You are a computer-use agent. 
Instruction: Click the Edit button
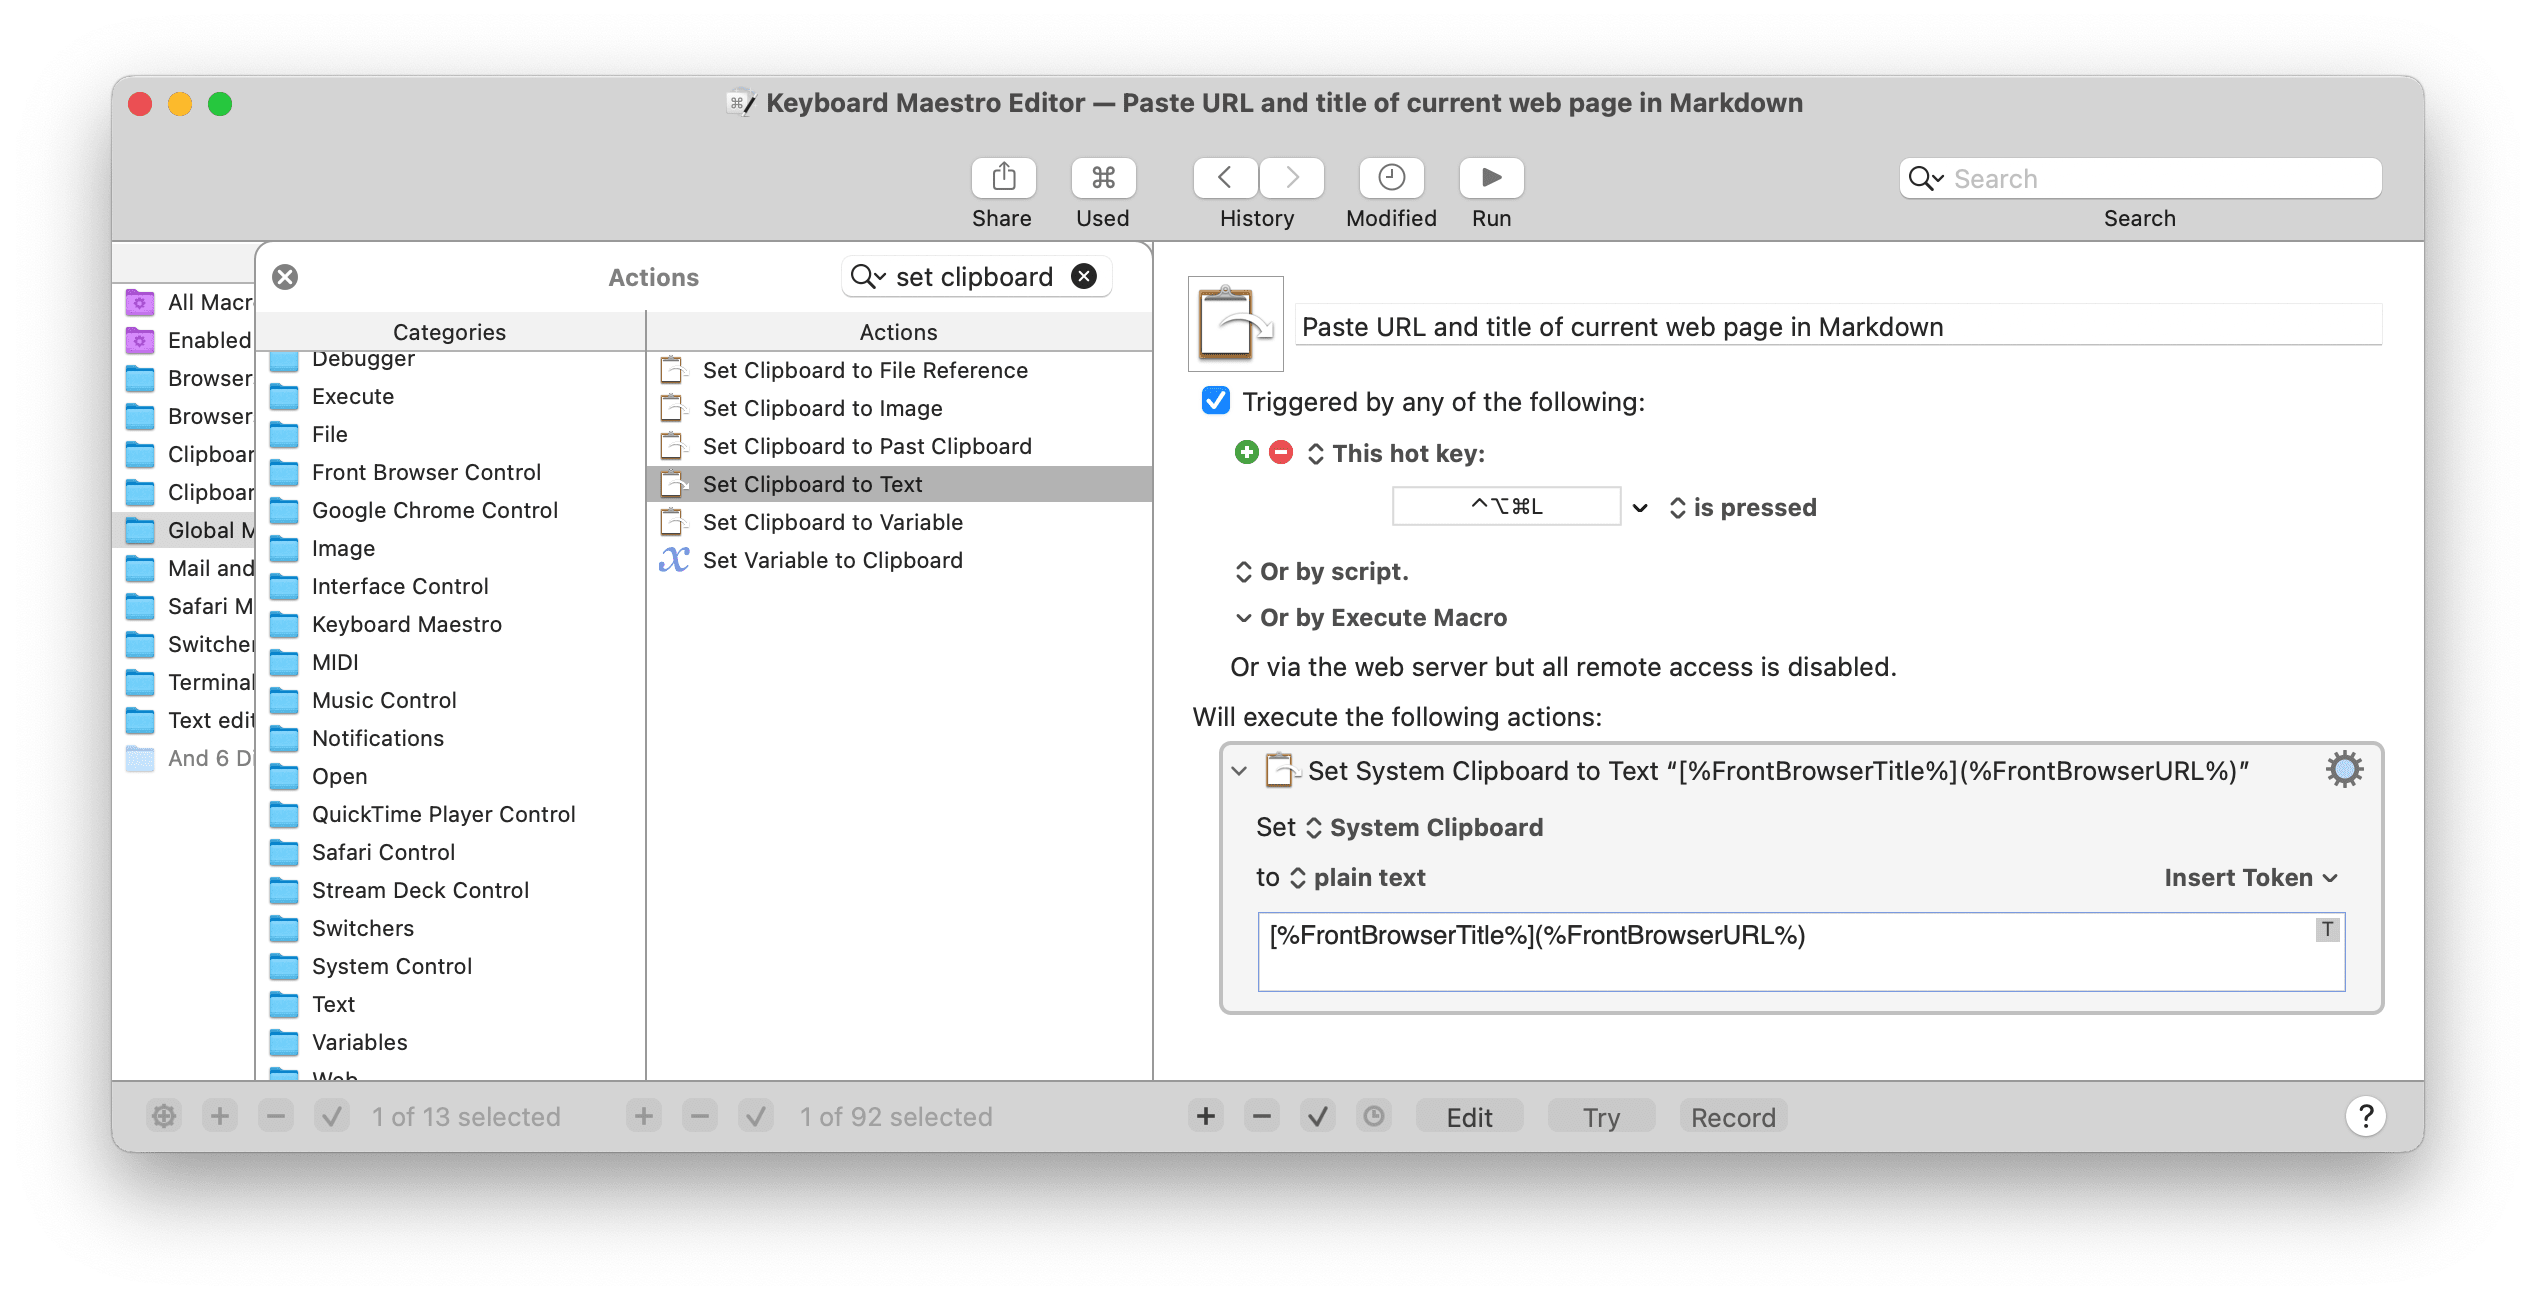1469,1116
